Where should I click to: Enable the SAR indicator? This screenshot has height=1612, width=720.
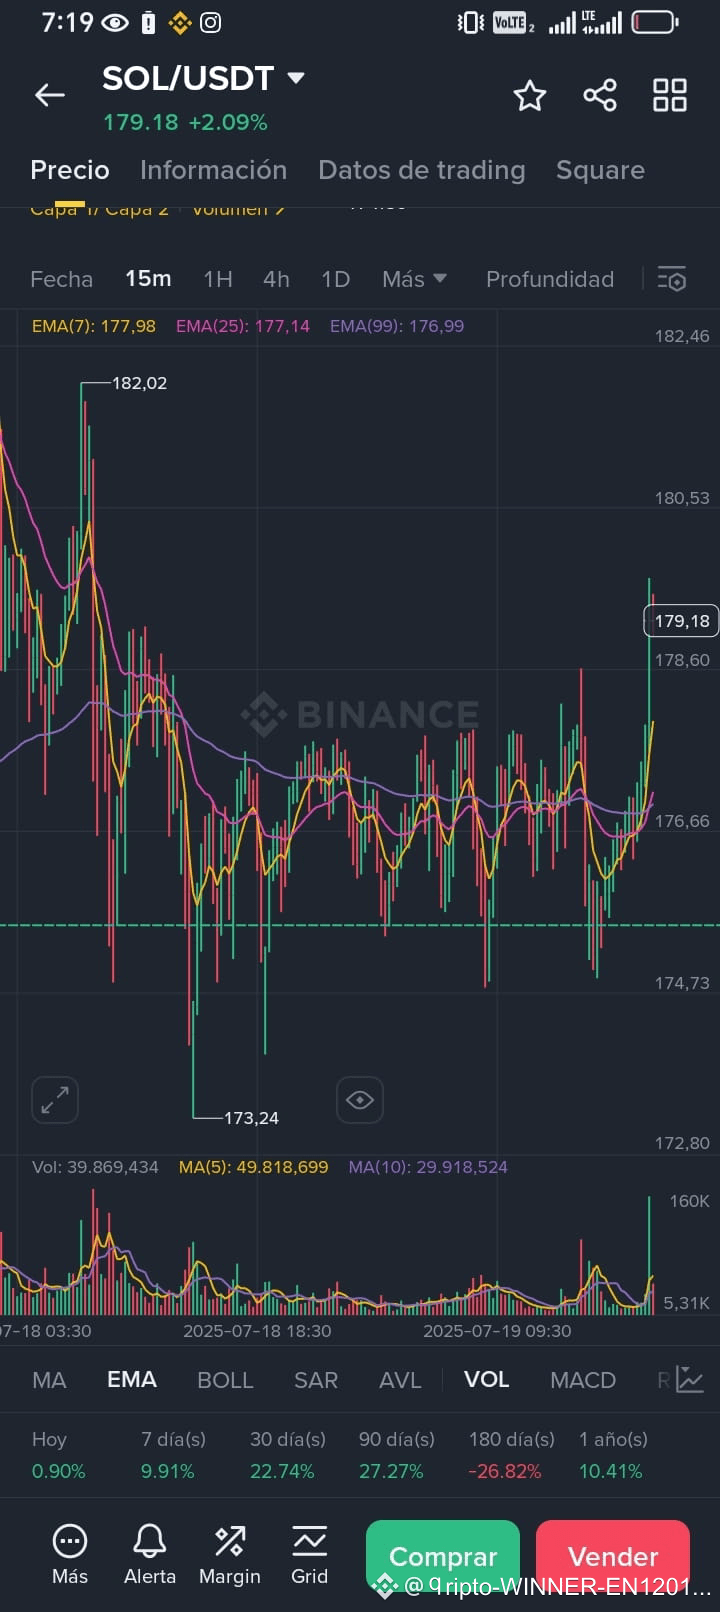[316, 1380]
